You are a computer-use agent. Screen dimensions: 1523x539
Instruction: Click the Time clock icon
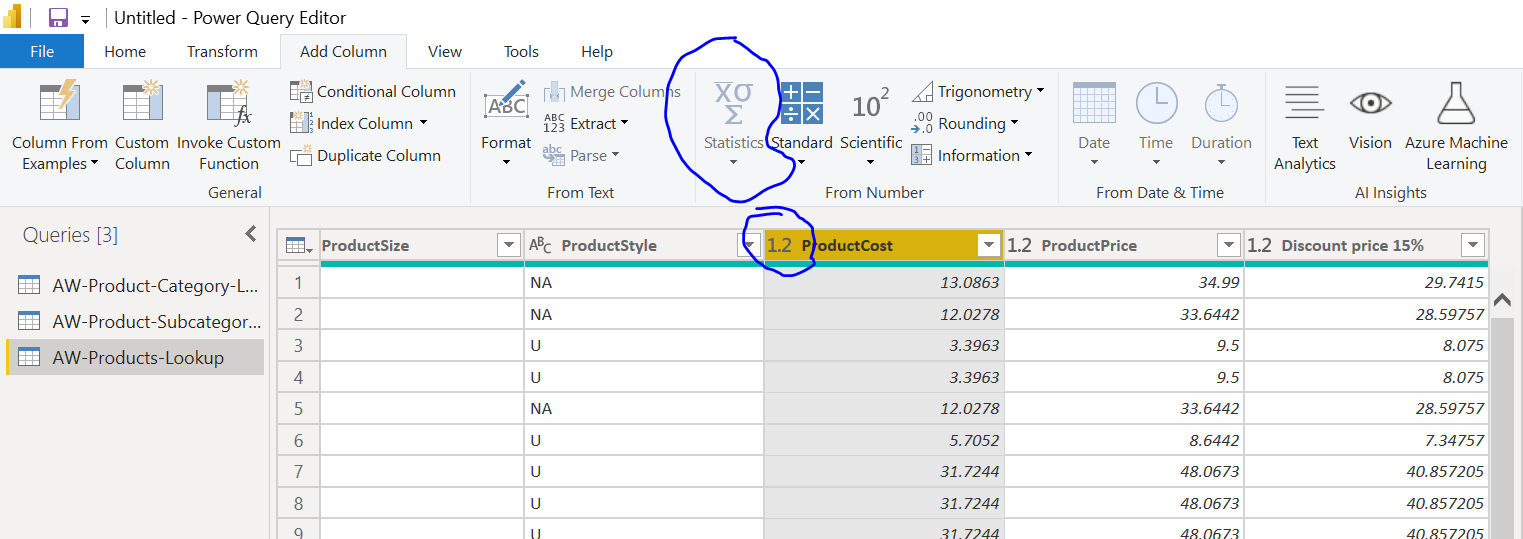(1156, 104)
